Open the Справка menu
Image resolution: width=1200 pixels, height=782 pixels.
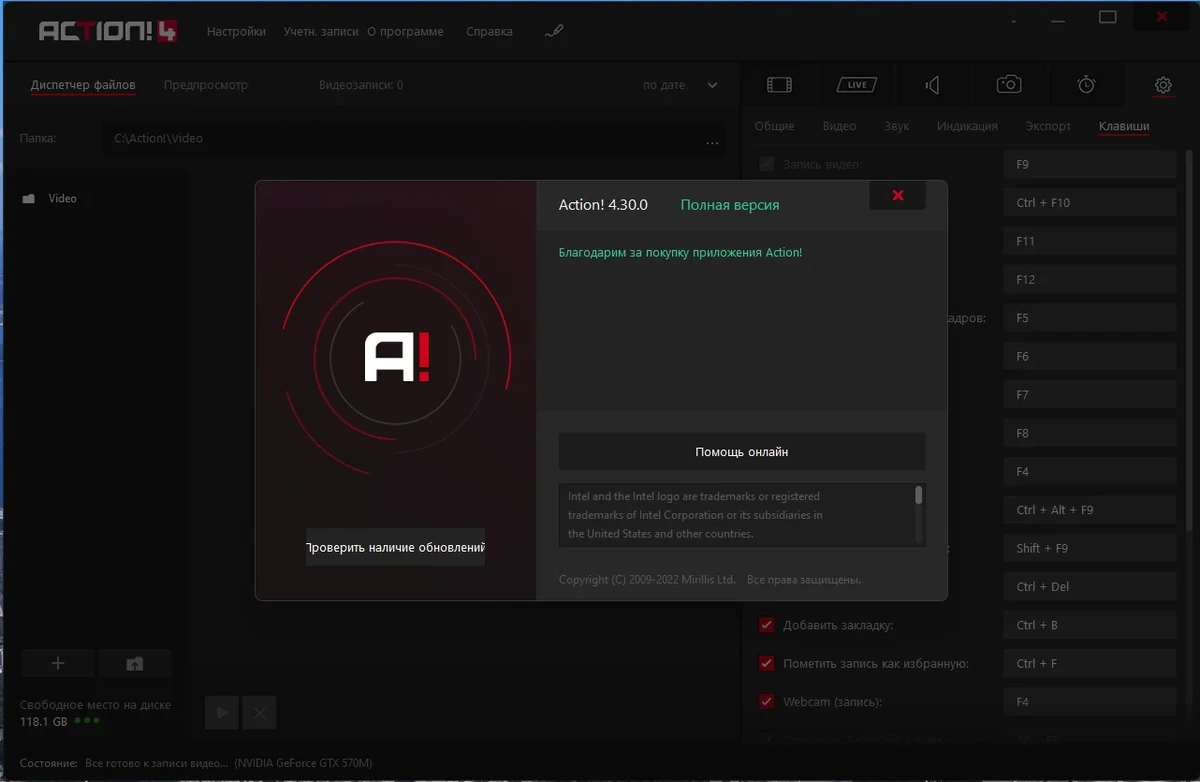[489, 31]
